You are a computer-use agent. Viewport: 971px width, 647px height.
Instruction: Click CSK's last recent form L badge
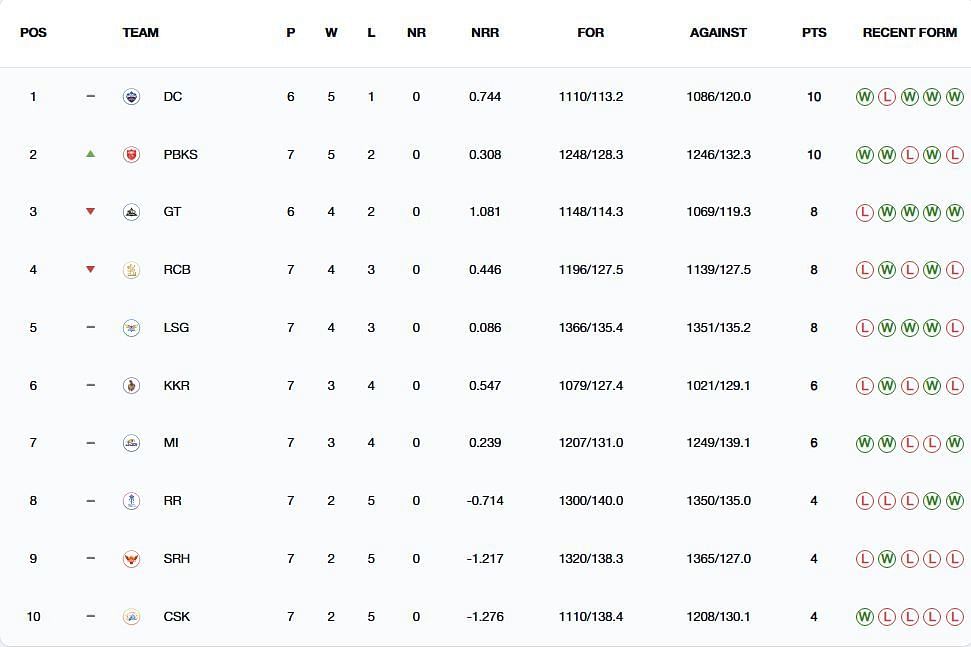point(955,617)
